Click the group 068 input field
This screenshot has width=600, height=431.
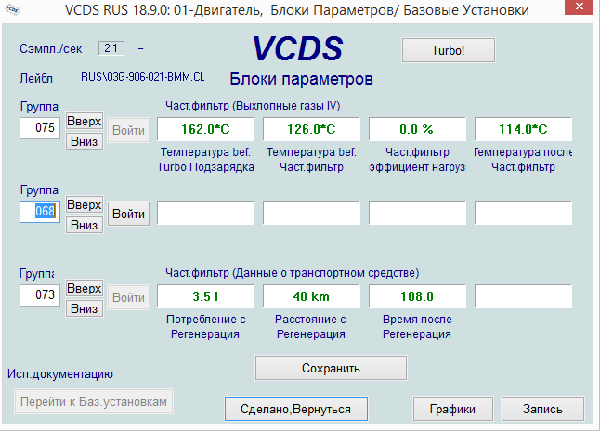pos(40,211)
